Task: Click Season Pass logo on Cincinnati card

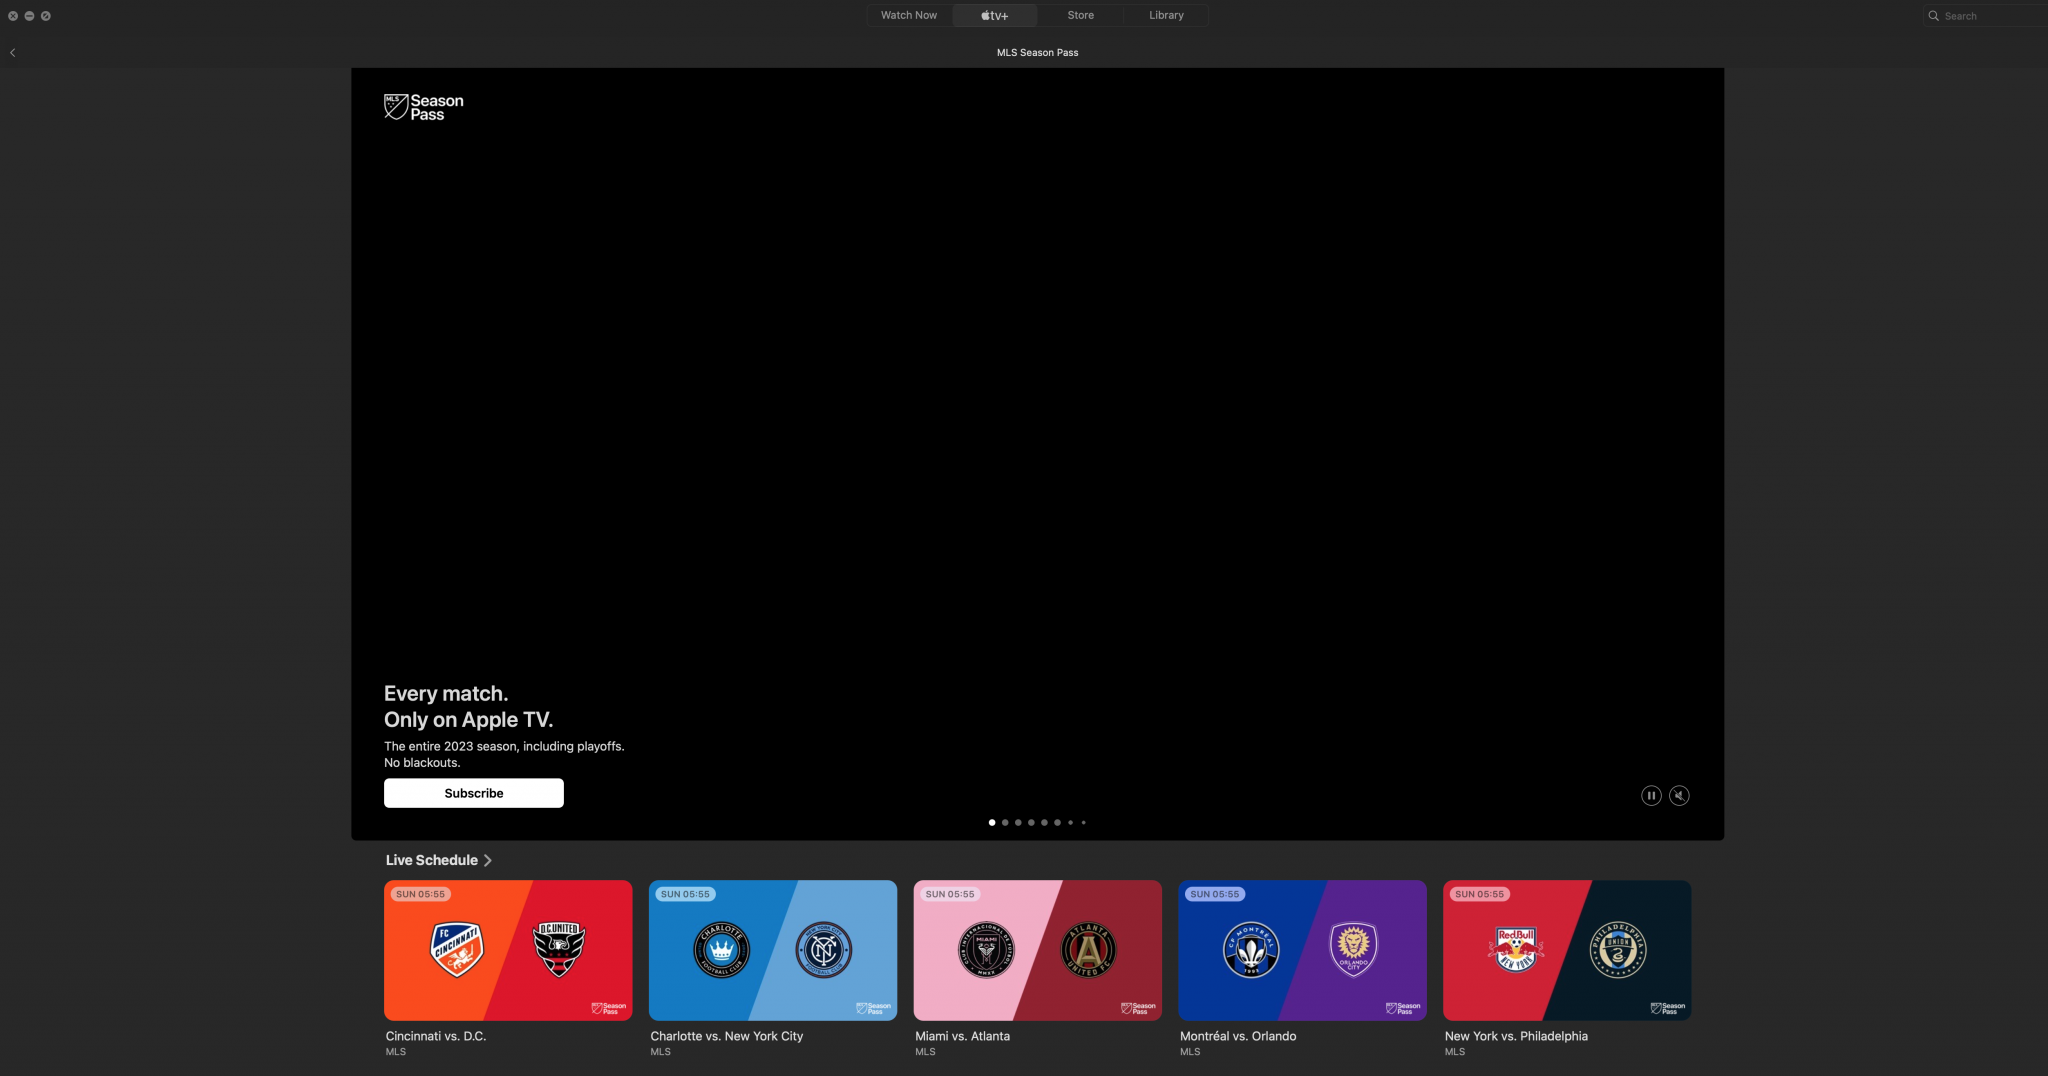Action: click(x=608, y=1008)
